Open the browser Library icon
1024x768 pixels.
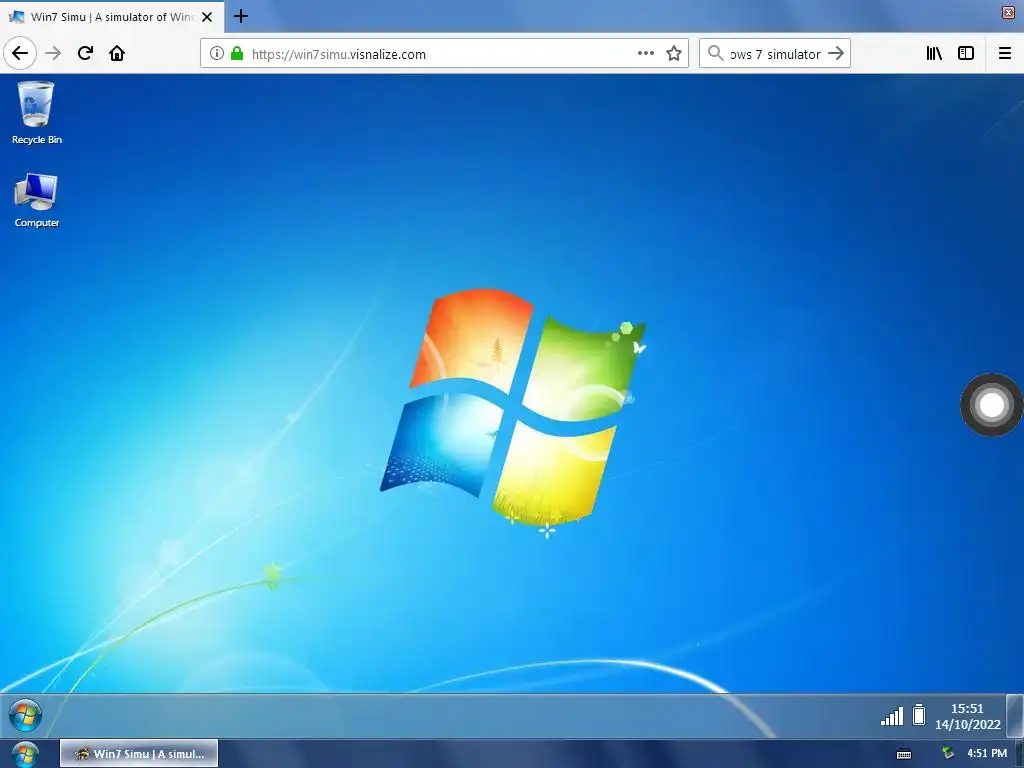[934, 54]
